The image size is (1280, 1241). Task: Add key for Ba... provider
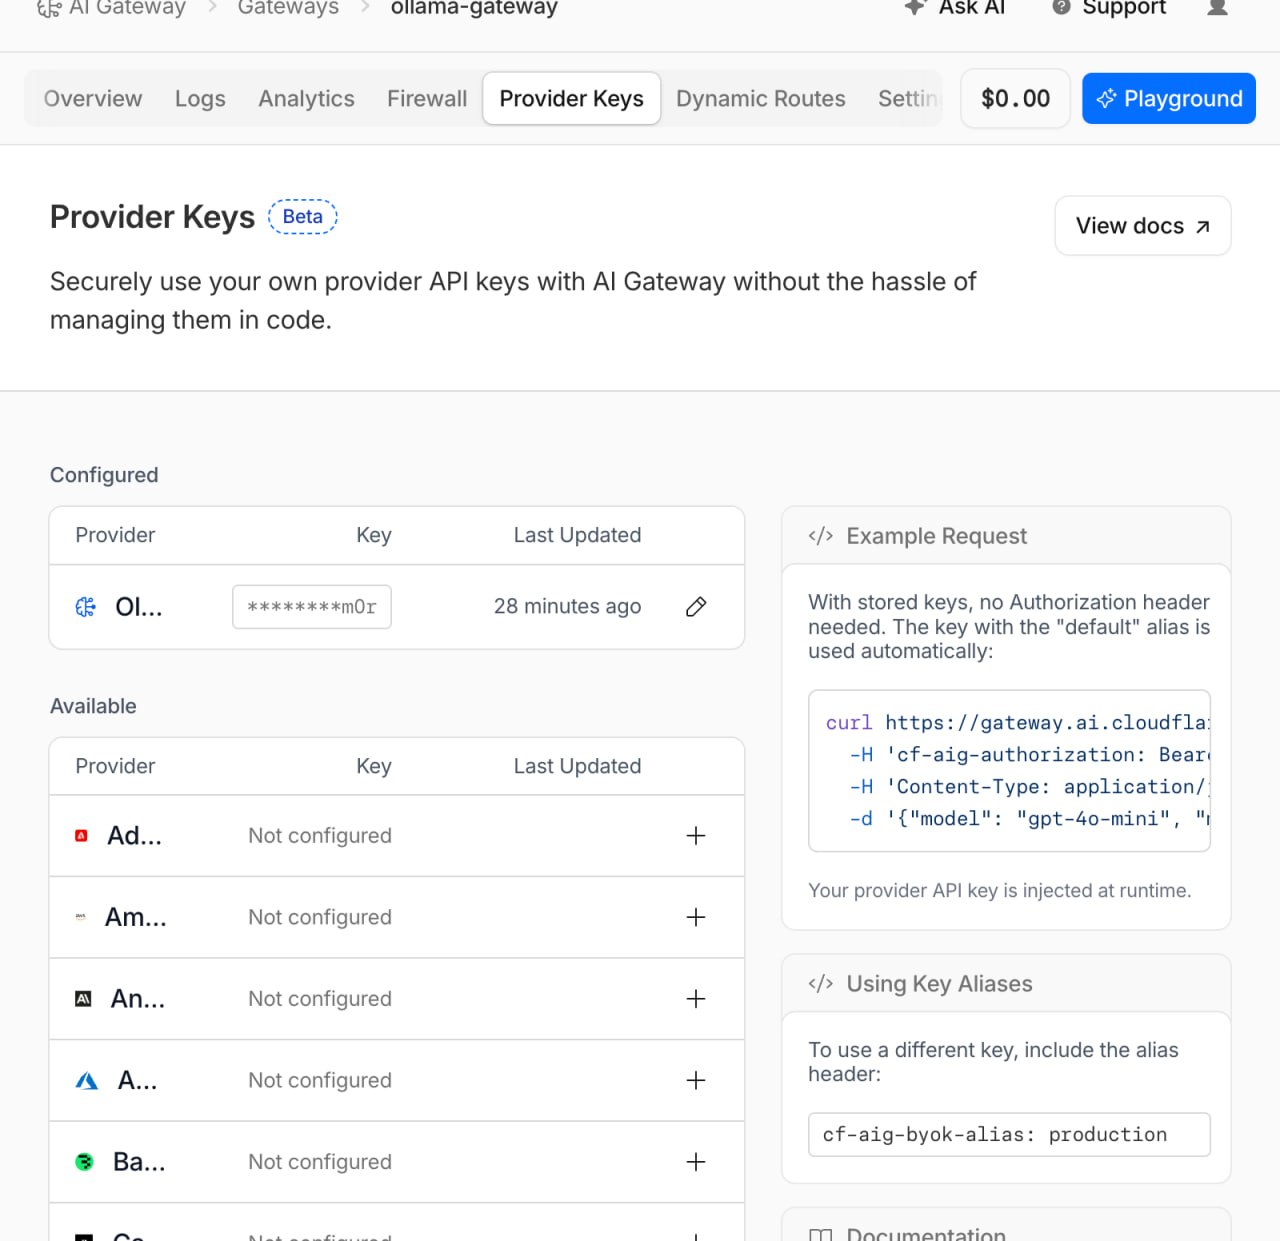coord(696,1162)
